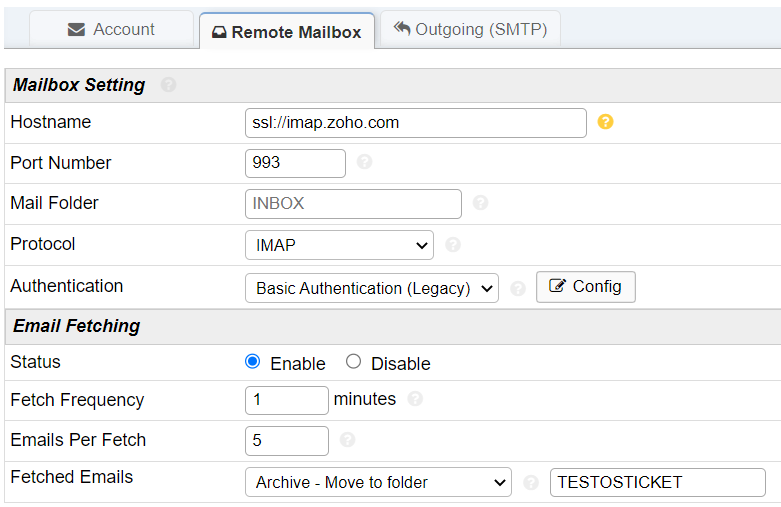Open the Protocol IMAP dropdown
The image size is (781, 507).
coord(339,244)
